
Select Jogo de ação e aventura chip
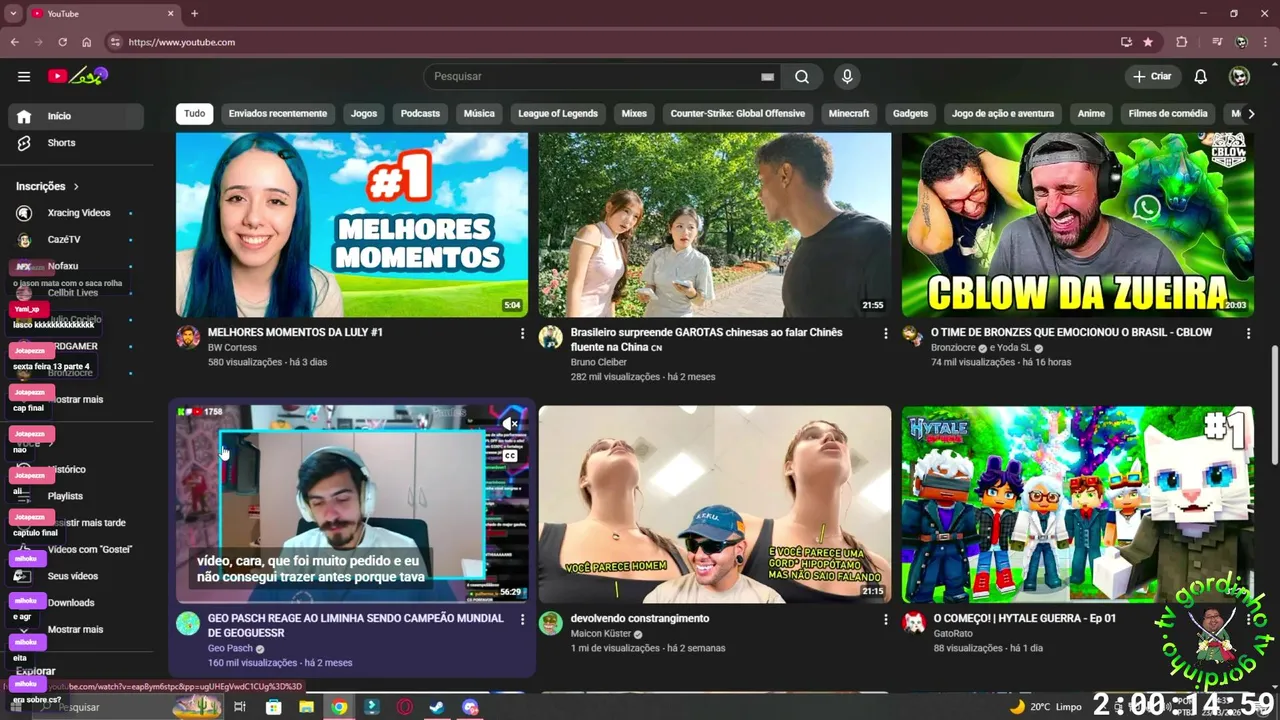1003,113
